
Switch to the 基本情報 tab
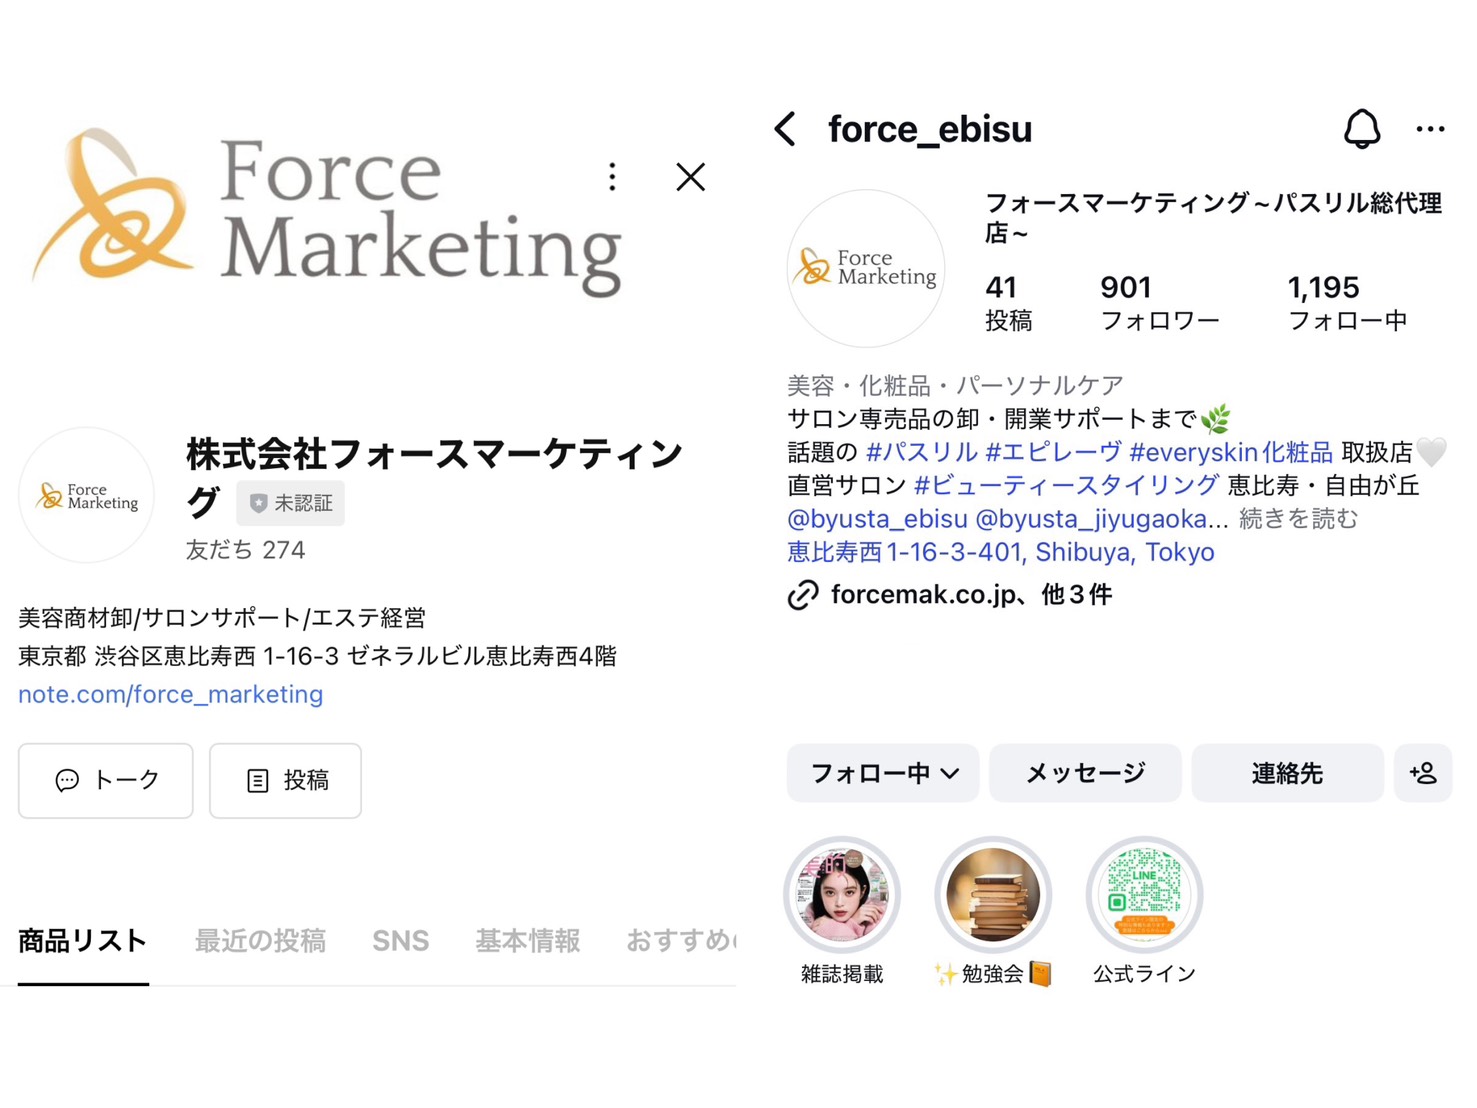point(527,941)
